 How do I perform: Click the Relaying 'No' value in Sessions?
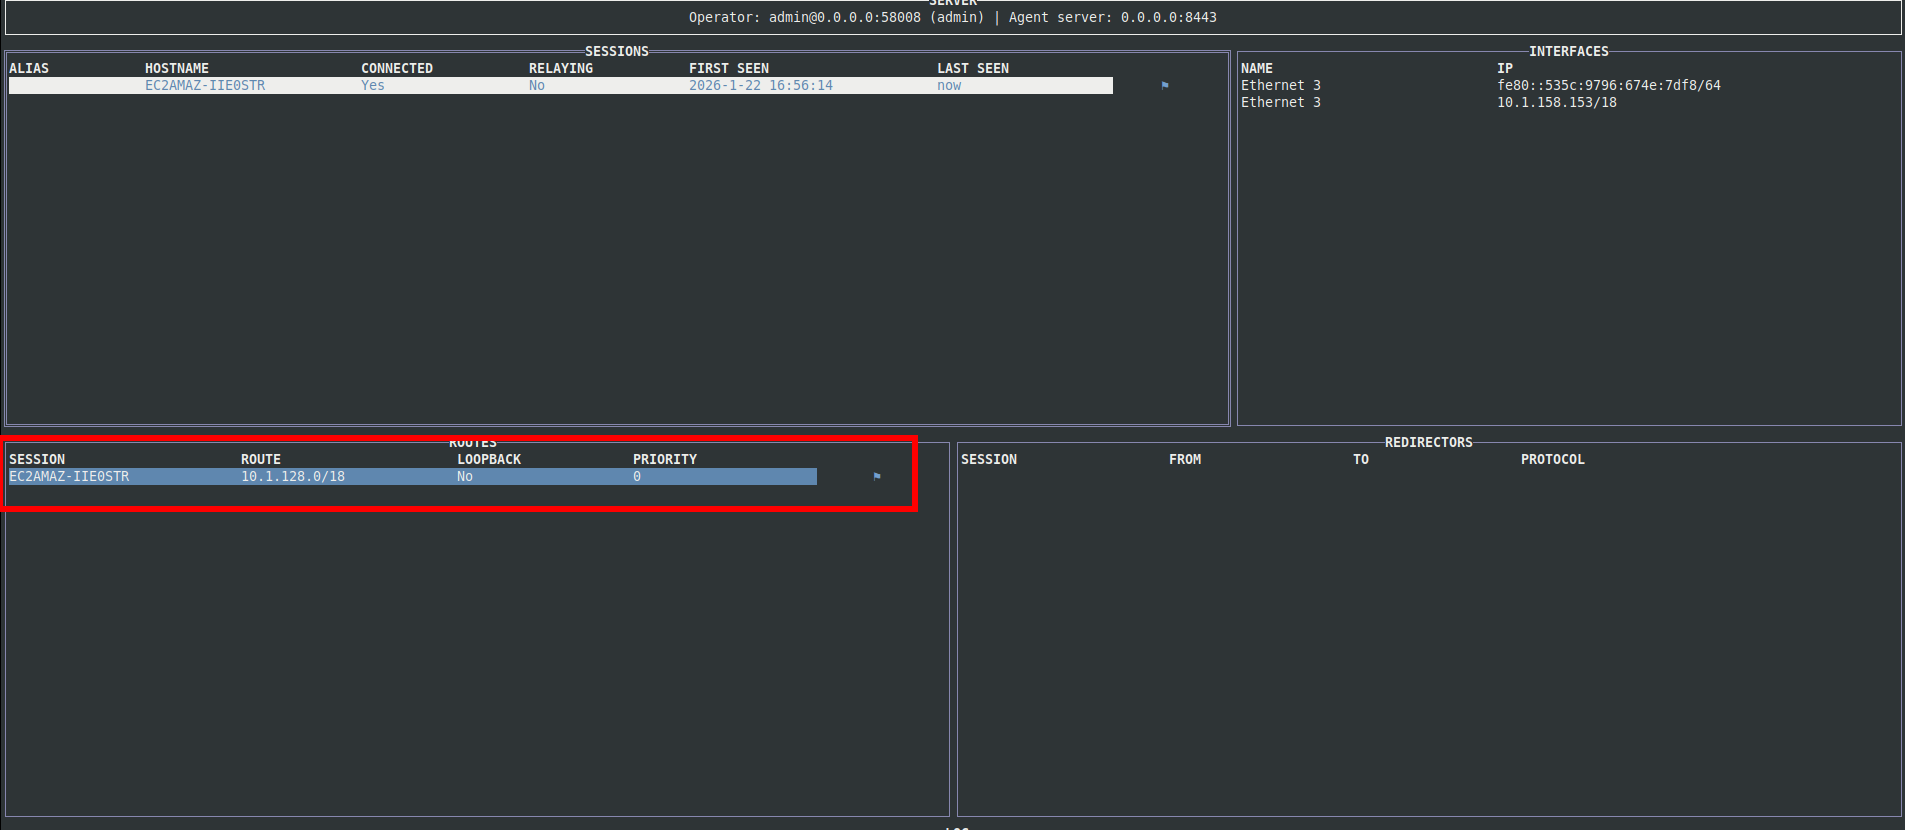coord(537,86)
